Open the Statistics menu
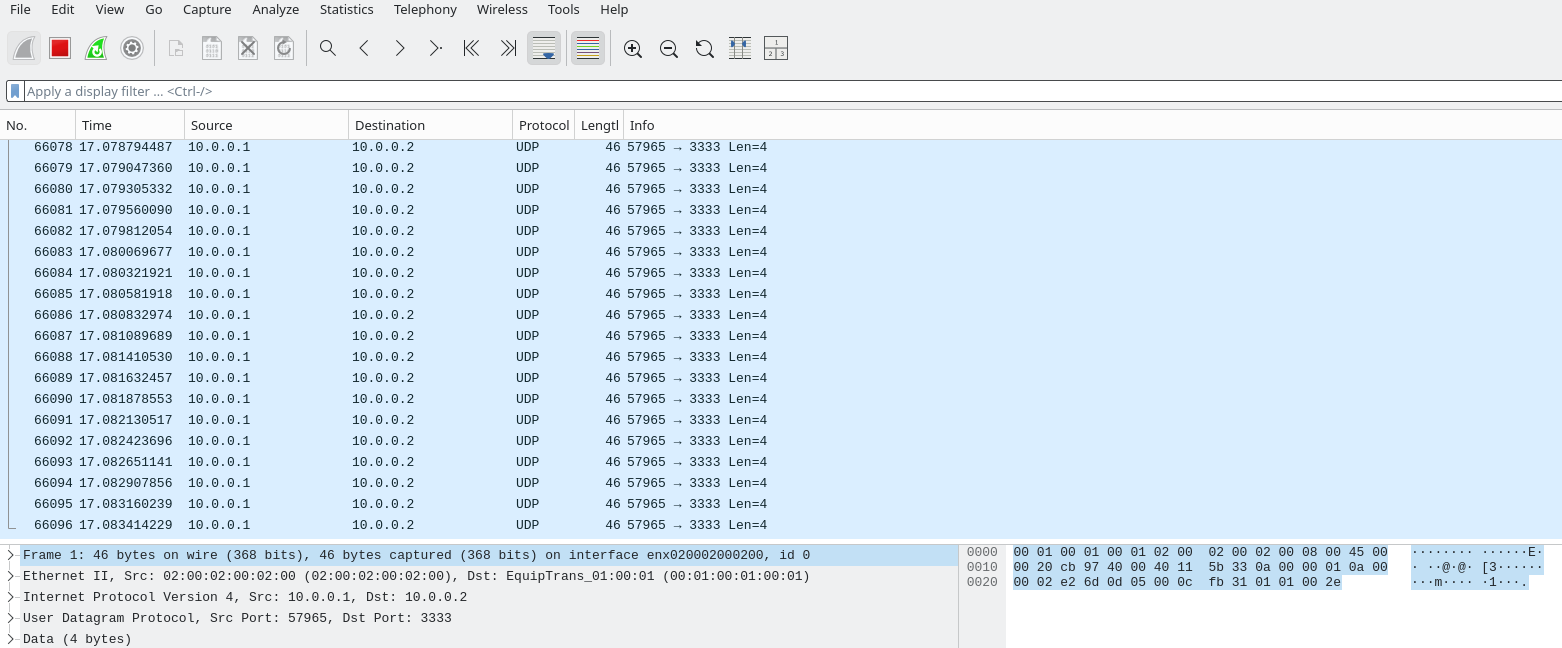 point(346,9)
